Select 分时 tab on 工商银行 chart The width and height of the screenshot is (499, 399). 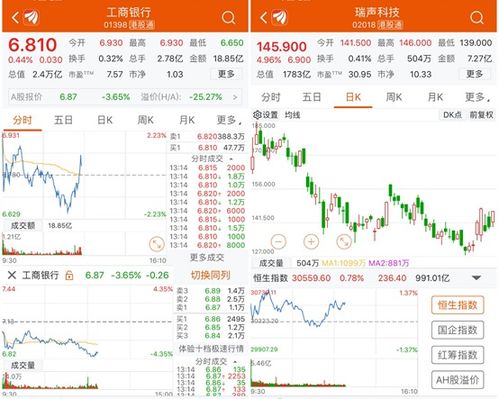click(22, 120)
